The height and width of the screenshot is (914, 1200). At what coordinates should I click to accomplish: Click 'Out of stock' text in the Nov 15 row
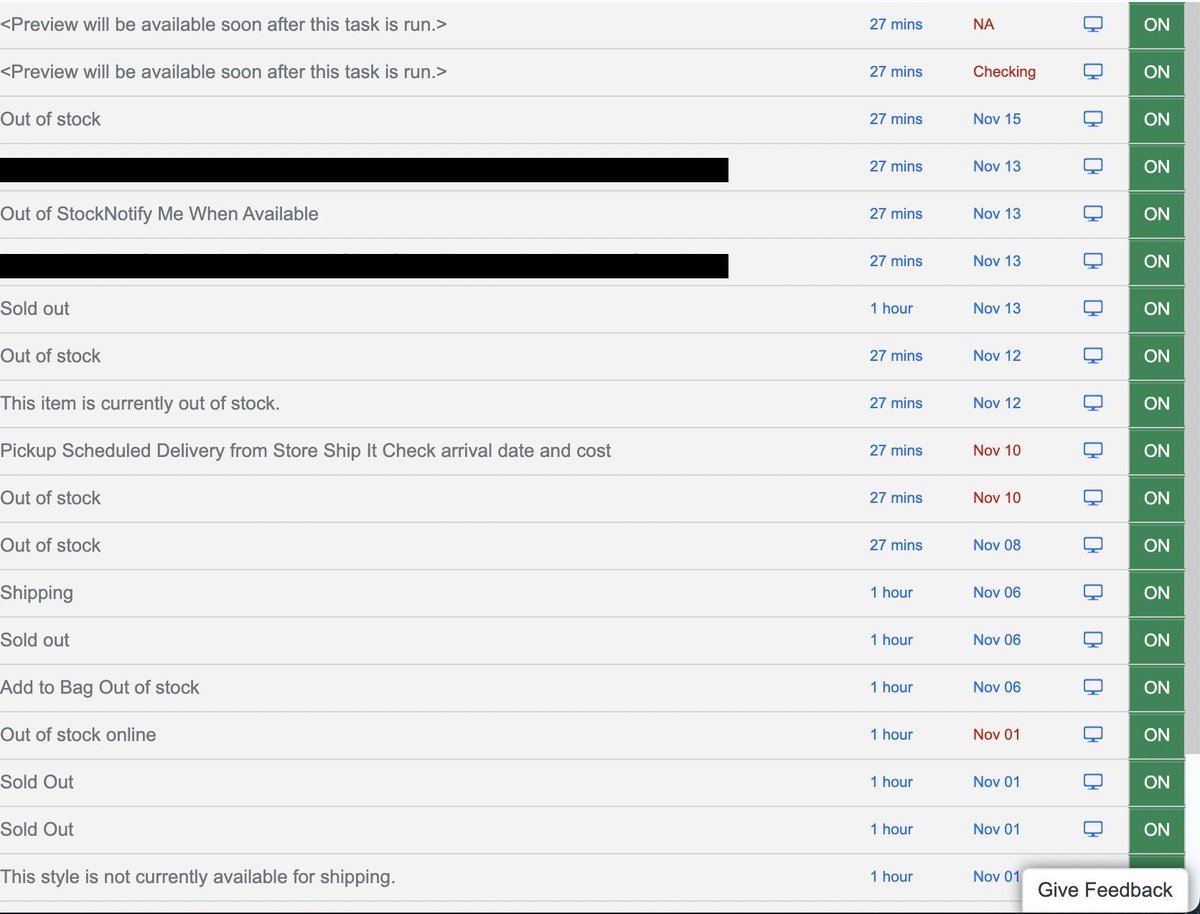tap(50, 119)
